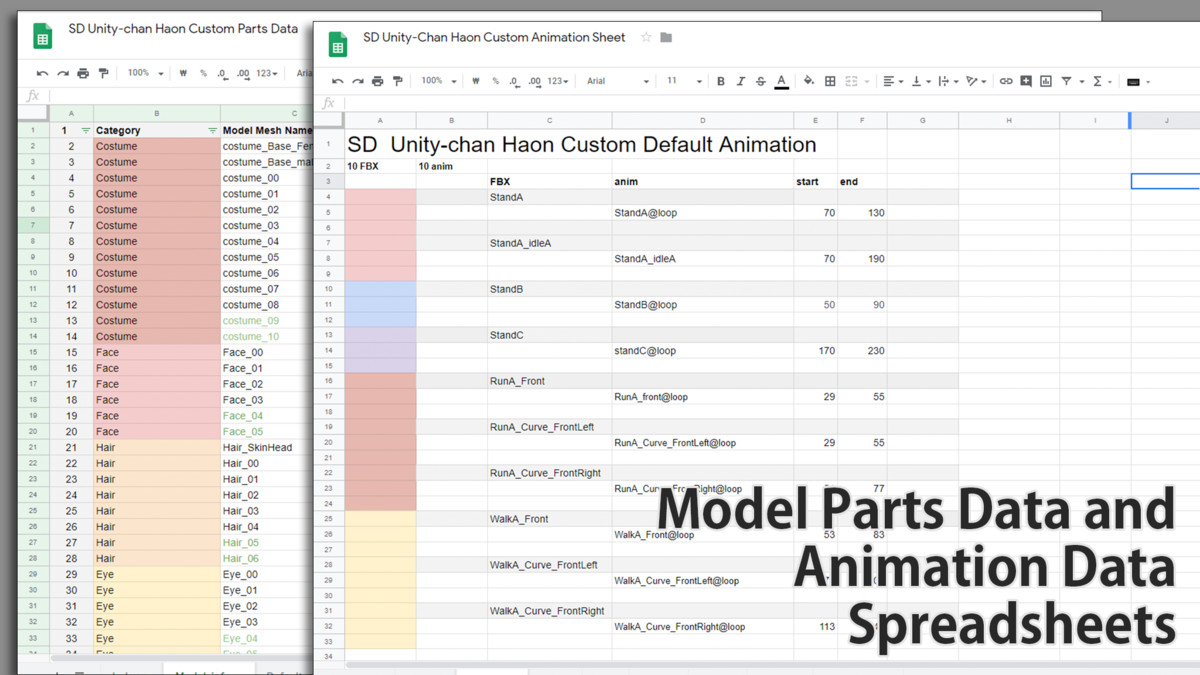Toggle the filter on Category column header
The image size is (1200, 675).
212,130
